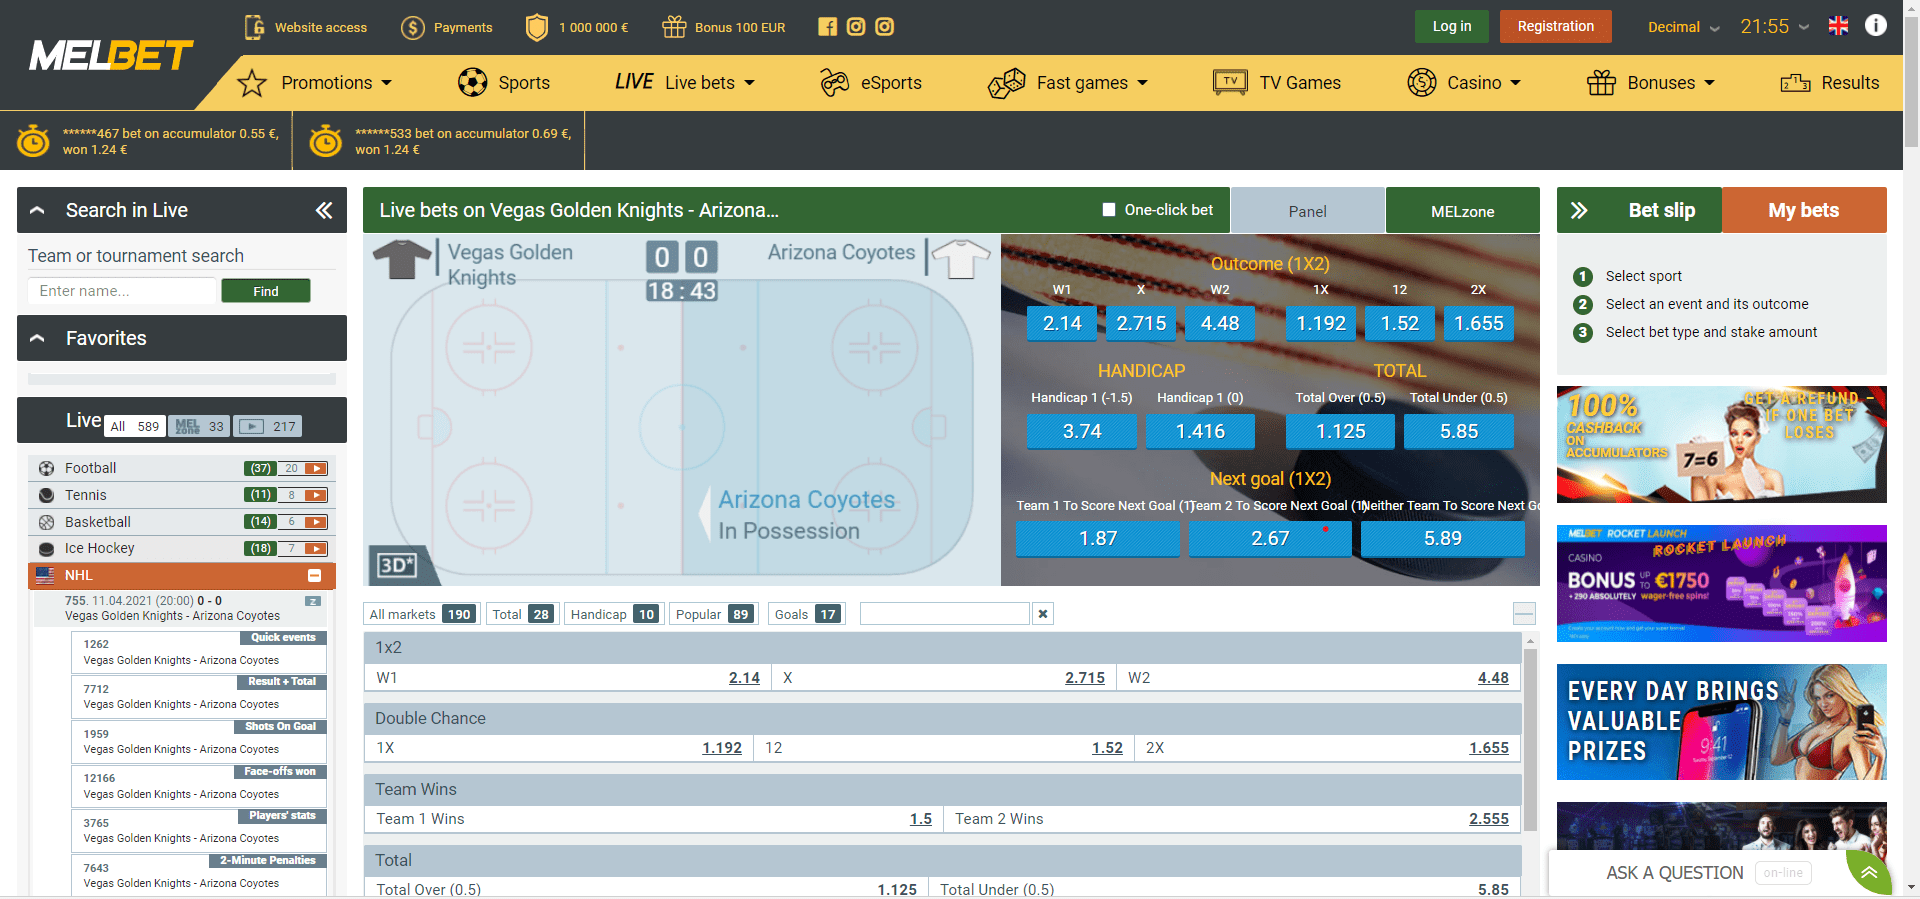Click the shield icon next to 1 000 000 €
The image size is (1920, 899).
[537, 27]
